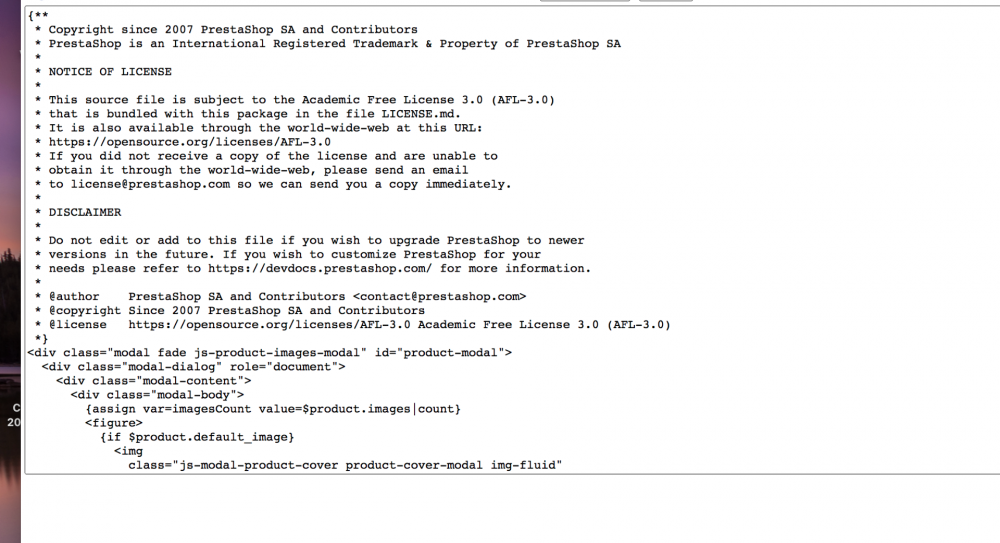The height and width of the screenshot is (543, 1000).
Task: Click the js-modal-product-cover class attribute line
Action: 345,465
